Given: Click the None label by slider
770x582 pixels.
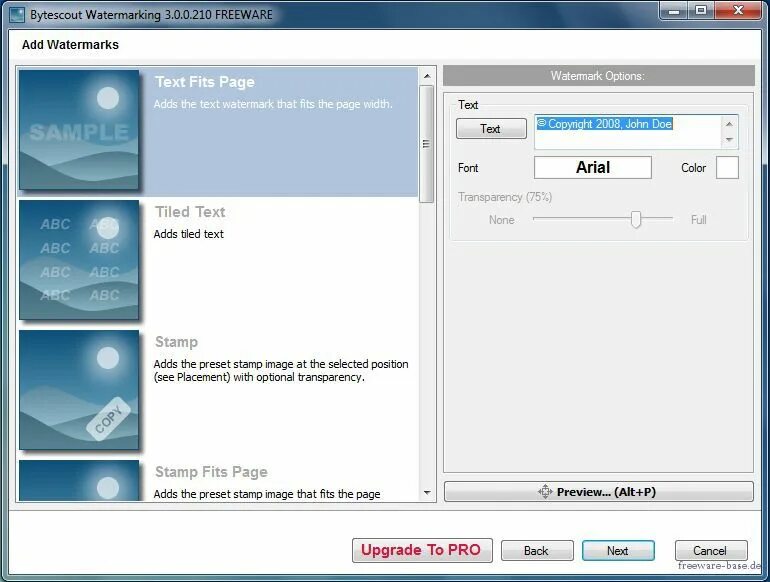Looking at the screenshot, I should [501, 220].
